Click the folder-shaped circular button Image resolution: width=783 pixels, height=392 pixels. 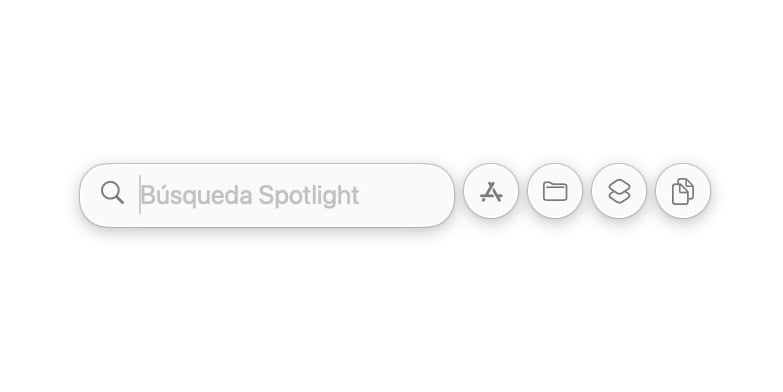coord(555,191)
